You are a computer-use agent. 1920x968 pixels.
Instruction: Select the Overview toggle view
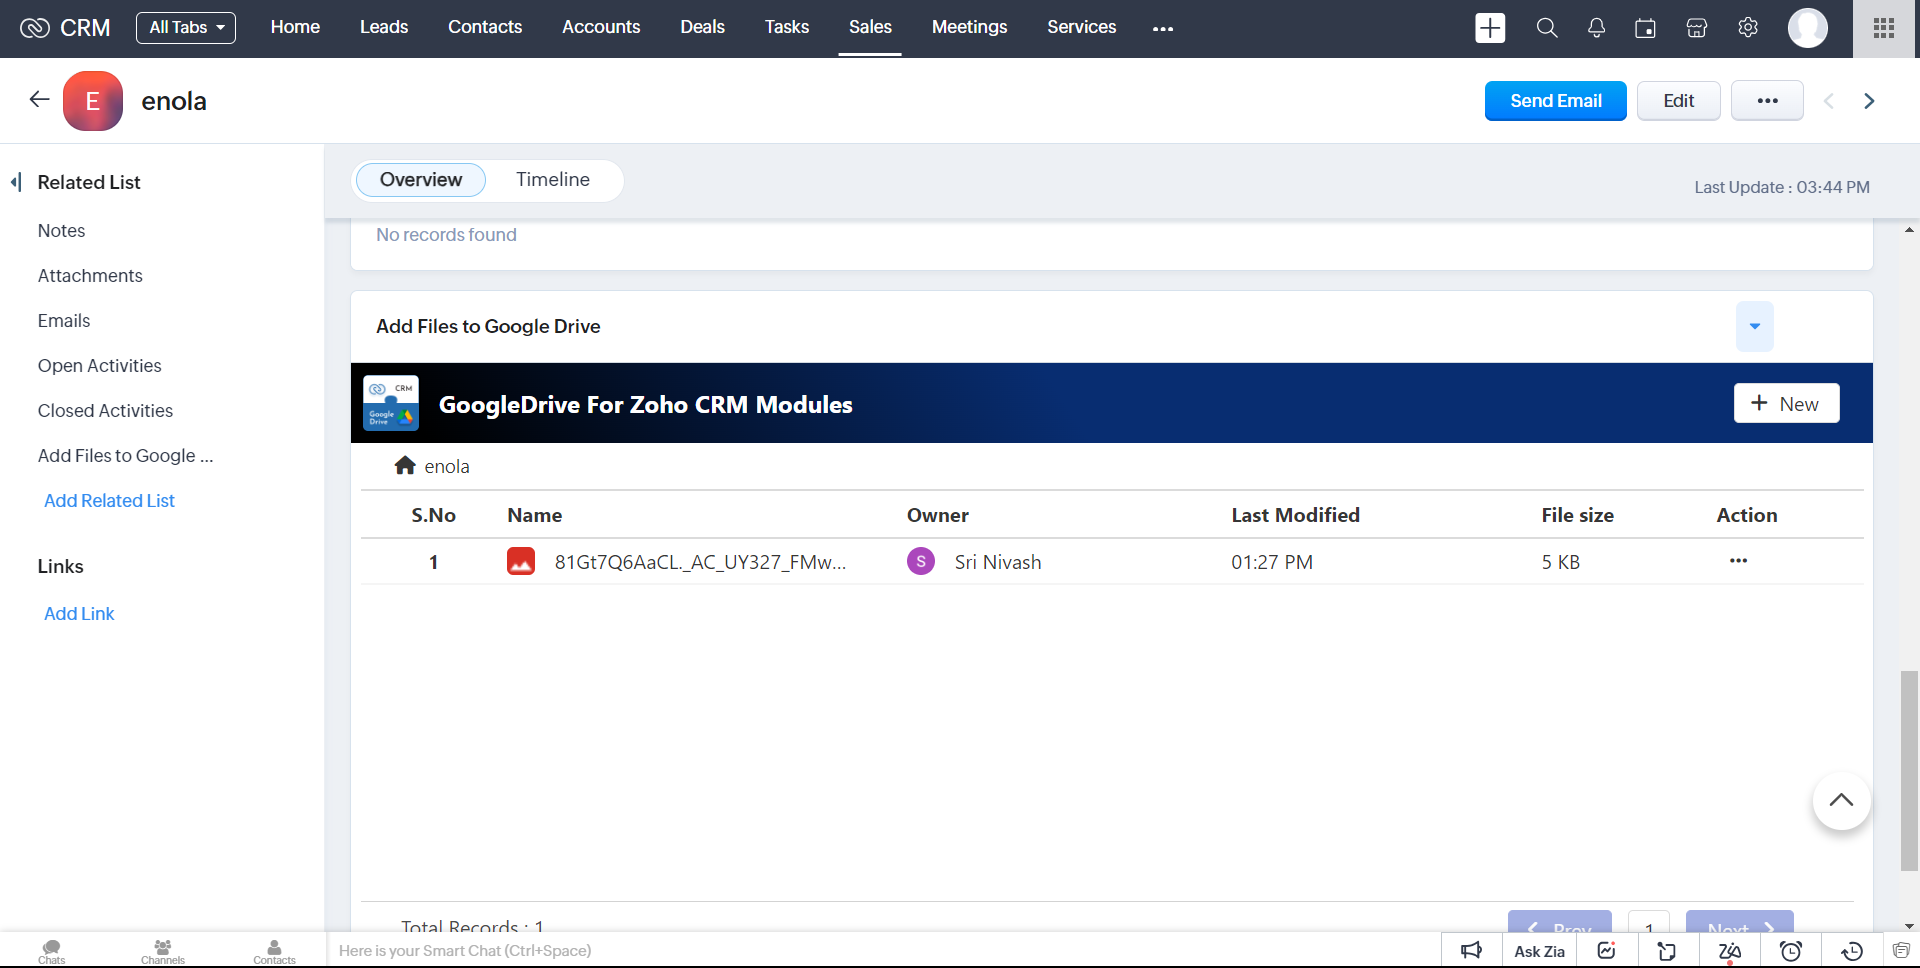point(421,180)
